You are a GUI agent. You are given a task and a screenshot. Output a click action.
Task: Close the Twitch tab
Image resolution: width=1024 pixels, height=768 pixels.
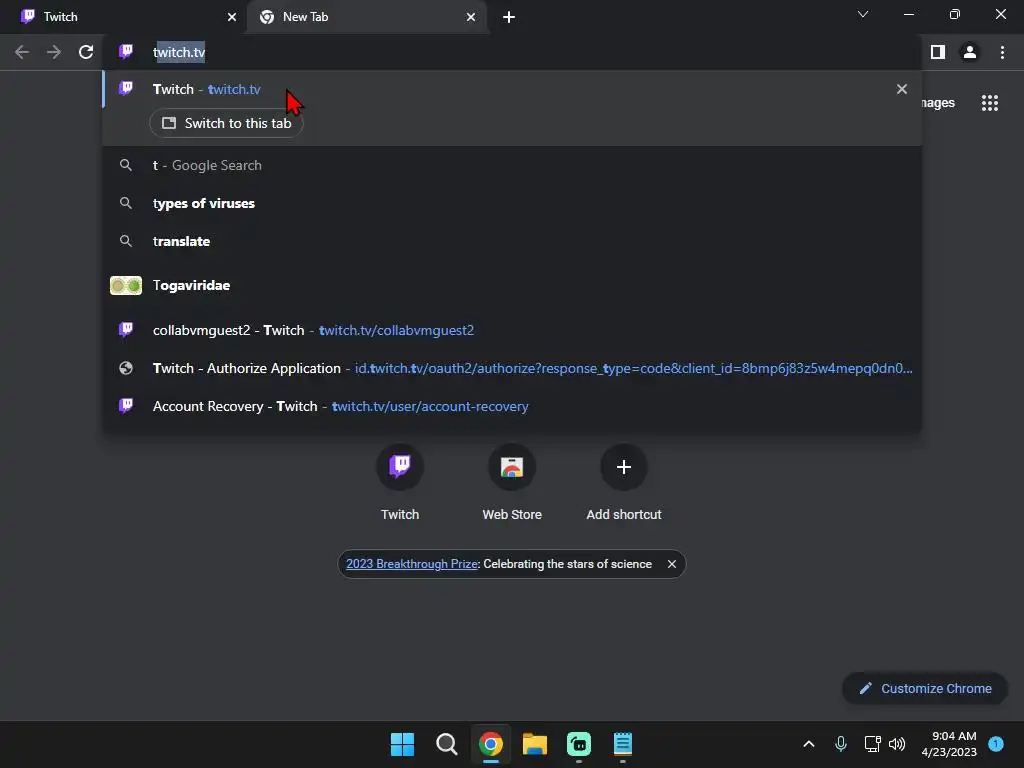pyautogui.click(x=232, y=17)
